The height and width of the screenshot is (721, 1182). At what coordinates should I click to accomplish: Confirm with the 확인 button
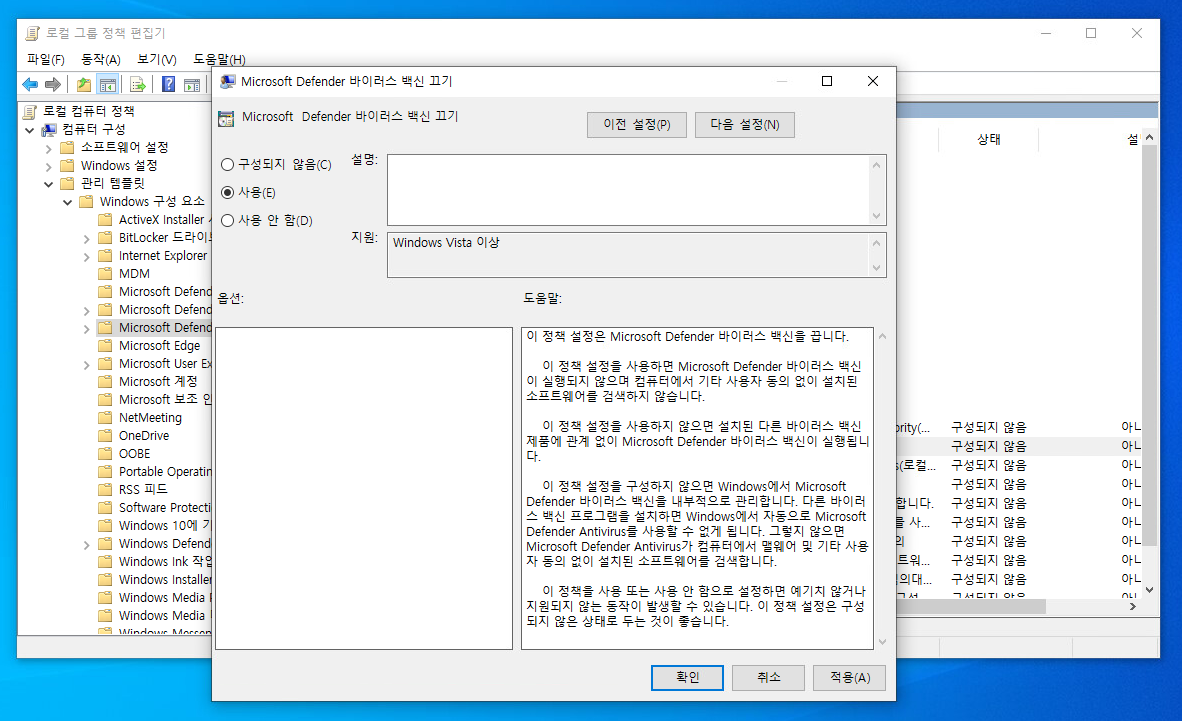click(x=687, y=677)
